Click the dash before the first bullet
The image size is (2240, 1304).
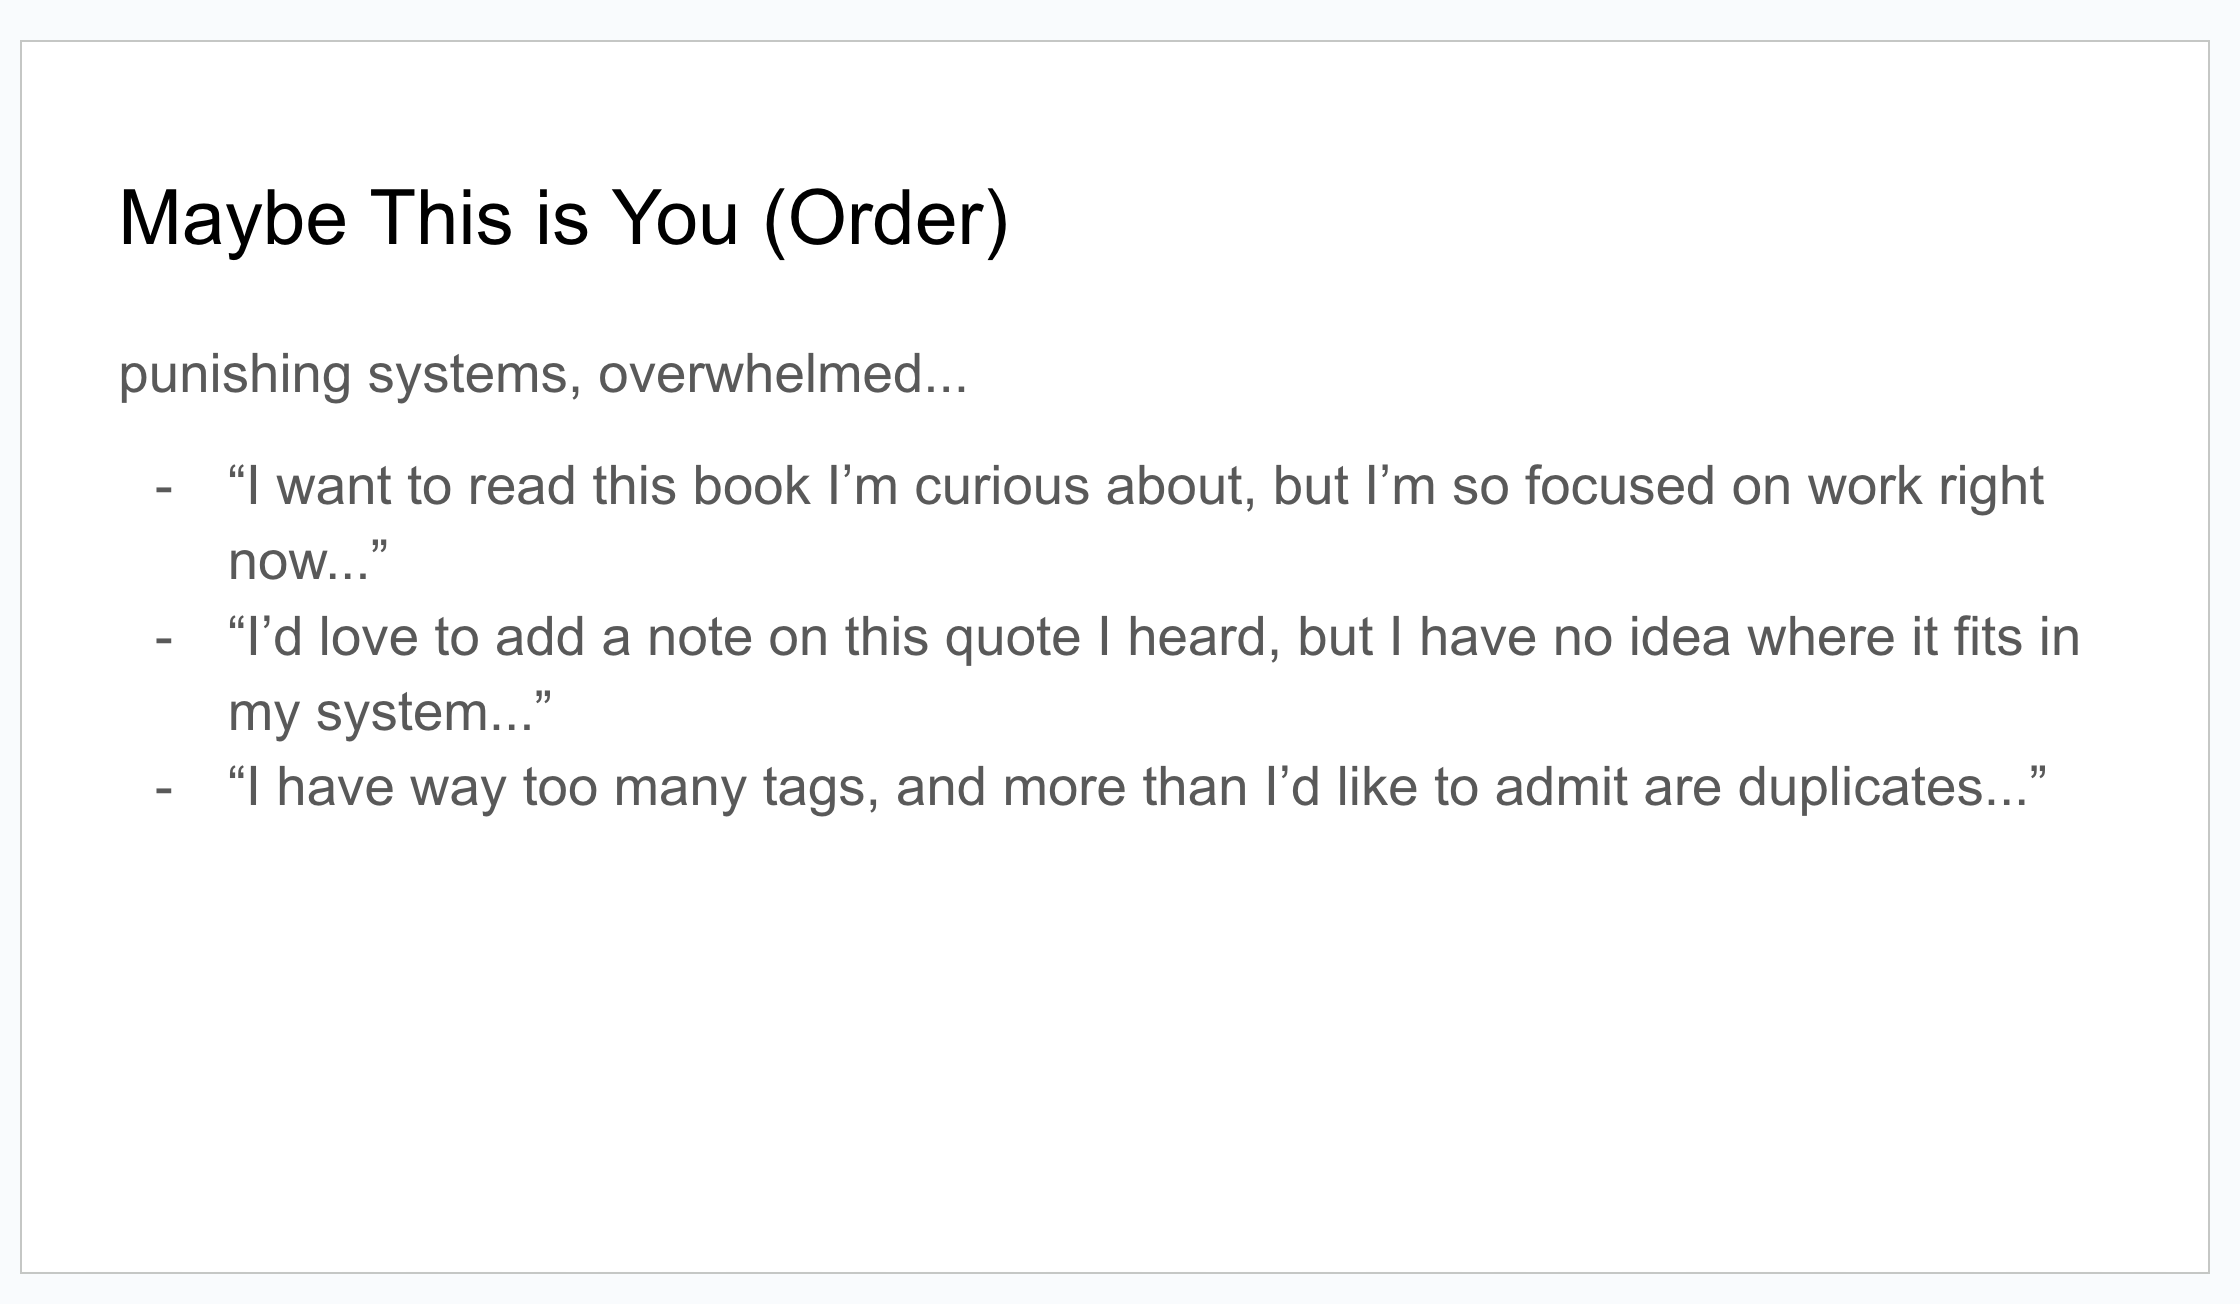pos(164,487)
